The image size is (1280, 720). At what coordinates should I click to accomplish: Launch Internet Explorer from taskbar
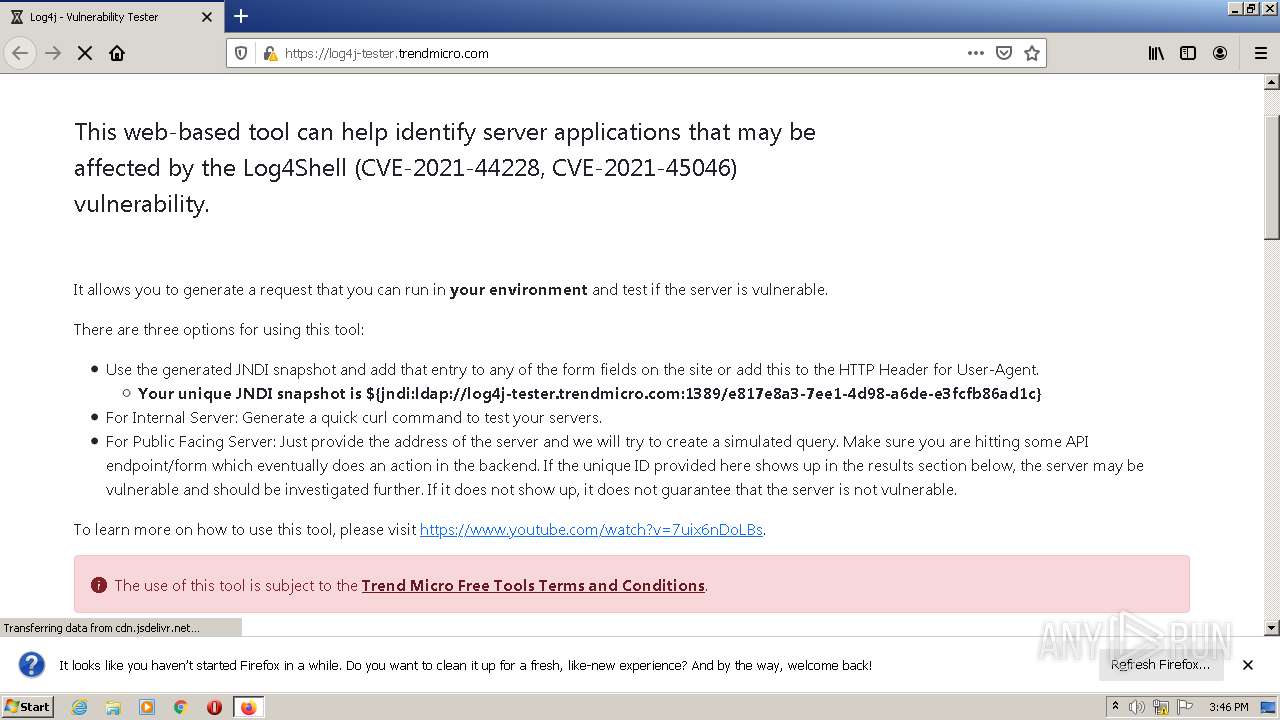coord(79,707)
